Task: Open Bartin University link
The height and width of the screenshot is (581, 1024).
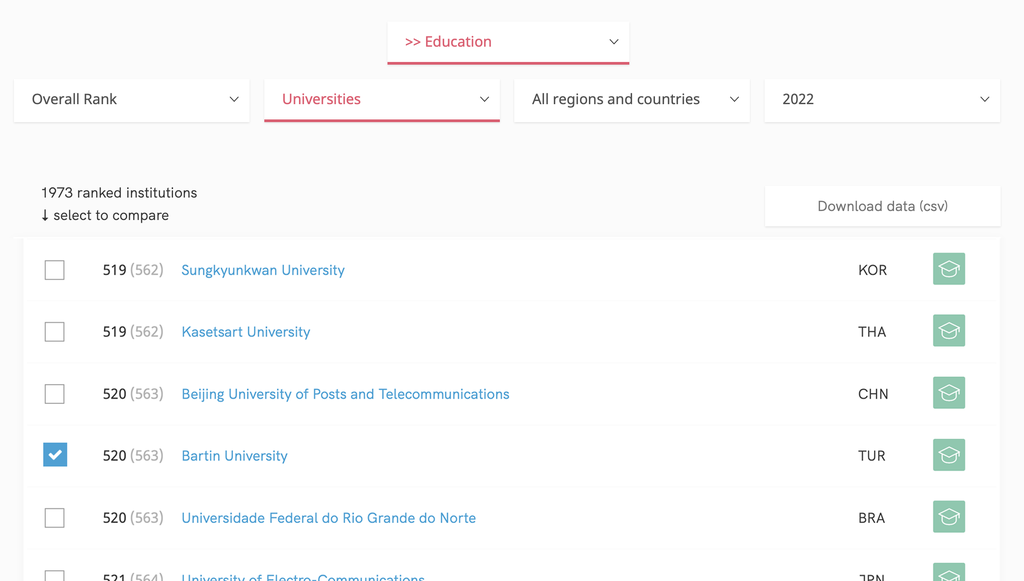Action: (x=234, y=456)
